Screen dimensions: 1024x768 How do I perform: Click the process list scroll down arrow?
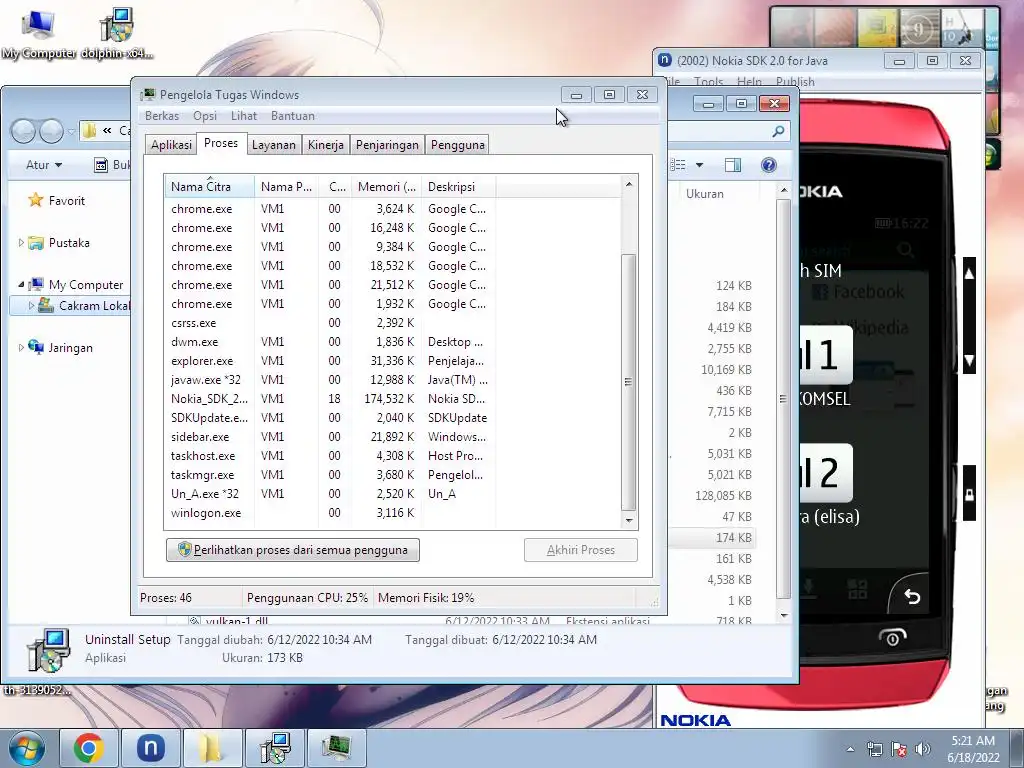pos(628,520)
